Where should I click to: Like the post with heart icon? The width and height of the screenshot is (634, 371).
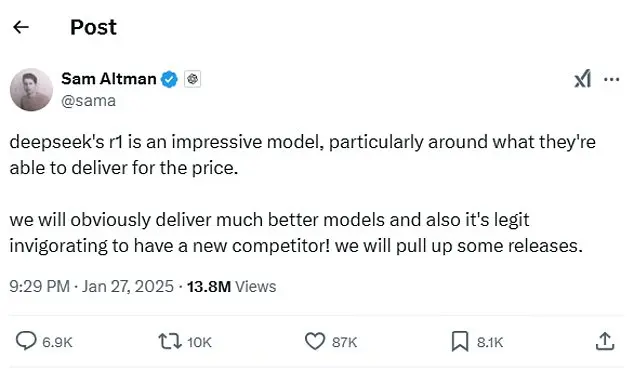coord(315,341)
